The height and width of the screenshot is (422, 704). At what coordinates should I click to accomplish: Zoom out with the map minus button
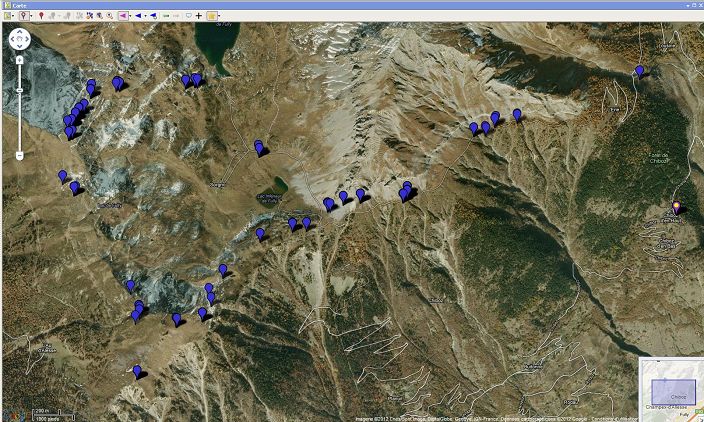19,155
